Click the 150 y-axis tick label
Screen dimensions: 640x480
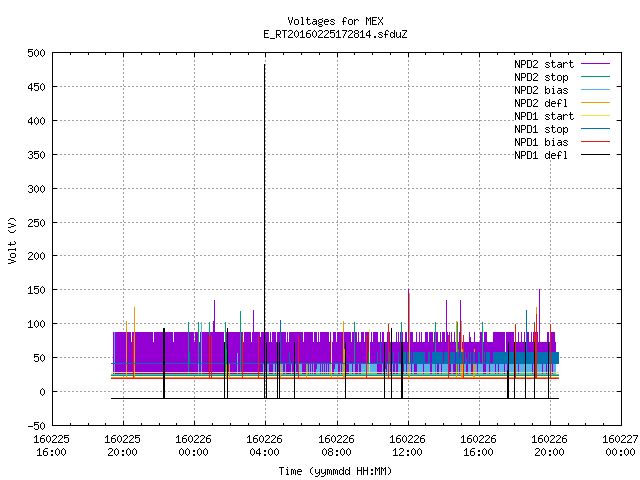click(36, 290)
